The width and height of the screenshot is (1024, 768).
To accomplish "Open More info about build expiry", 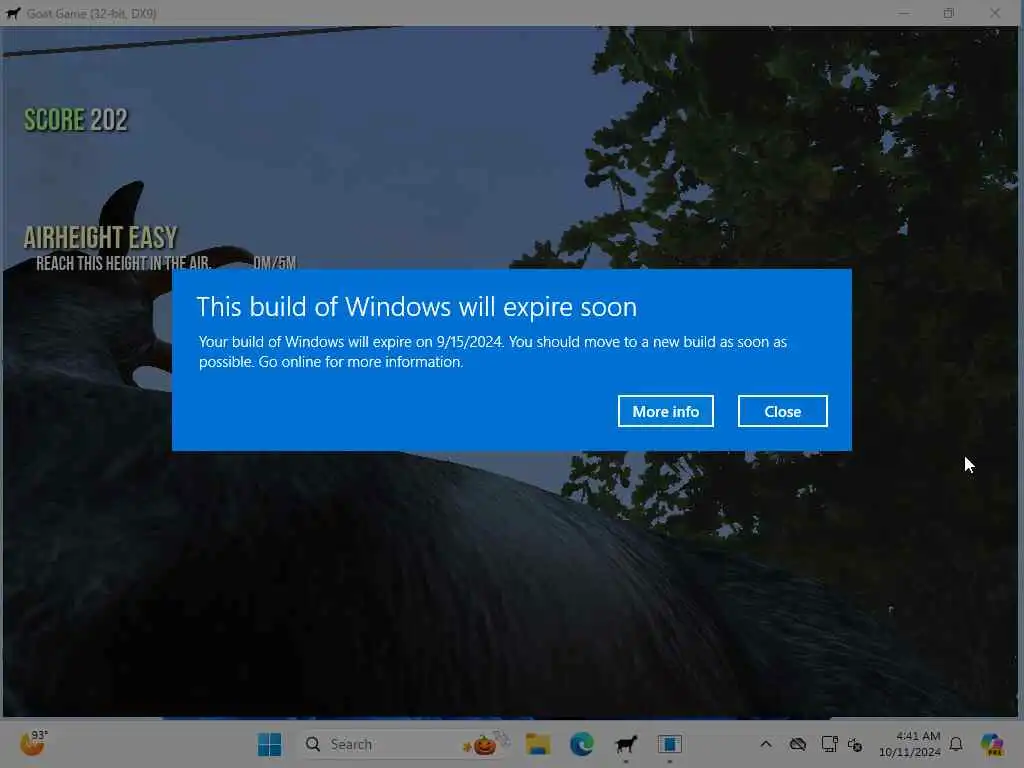I will click(665, 411).
